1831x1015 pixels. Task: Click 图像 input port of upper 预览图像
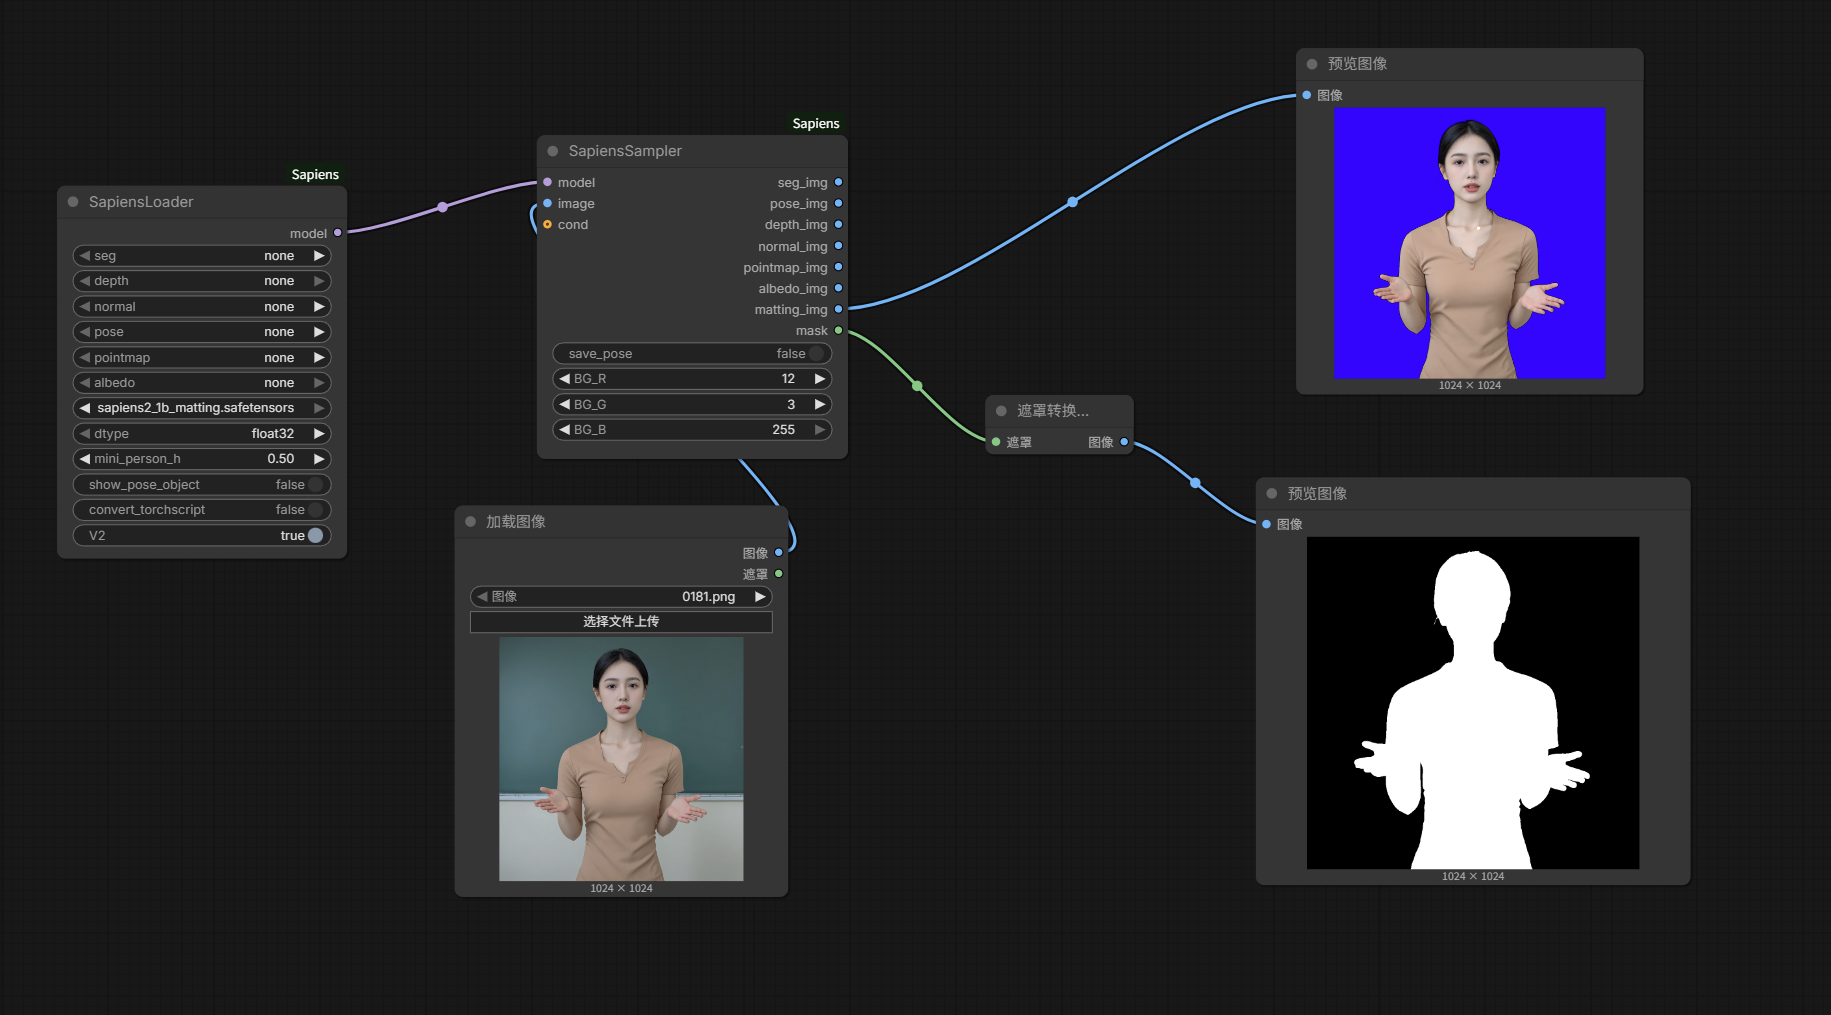coord(1306,95)
